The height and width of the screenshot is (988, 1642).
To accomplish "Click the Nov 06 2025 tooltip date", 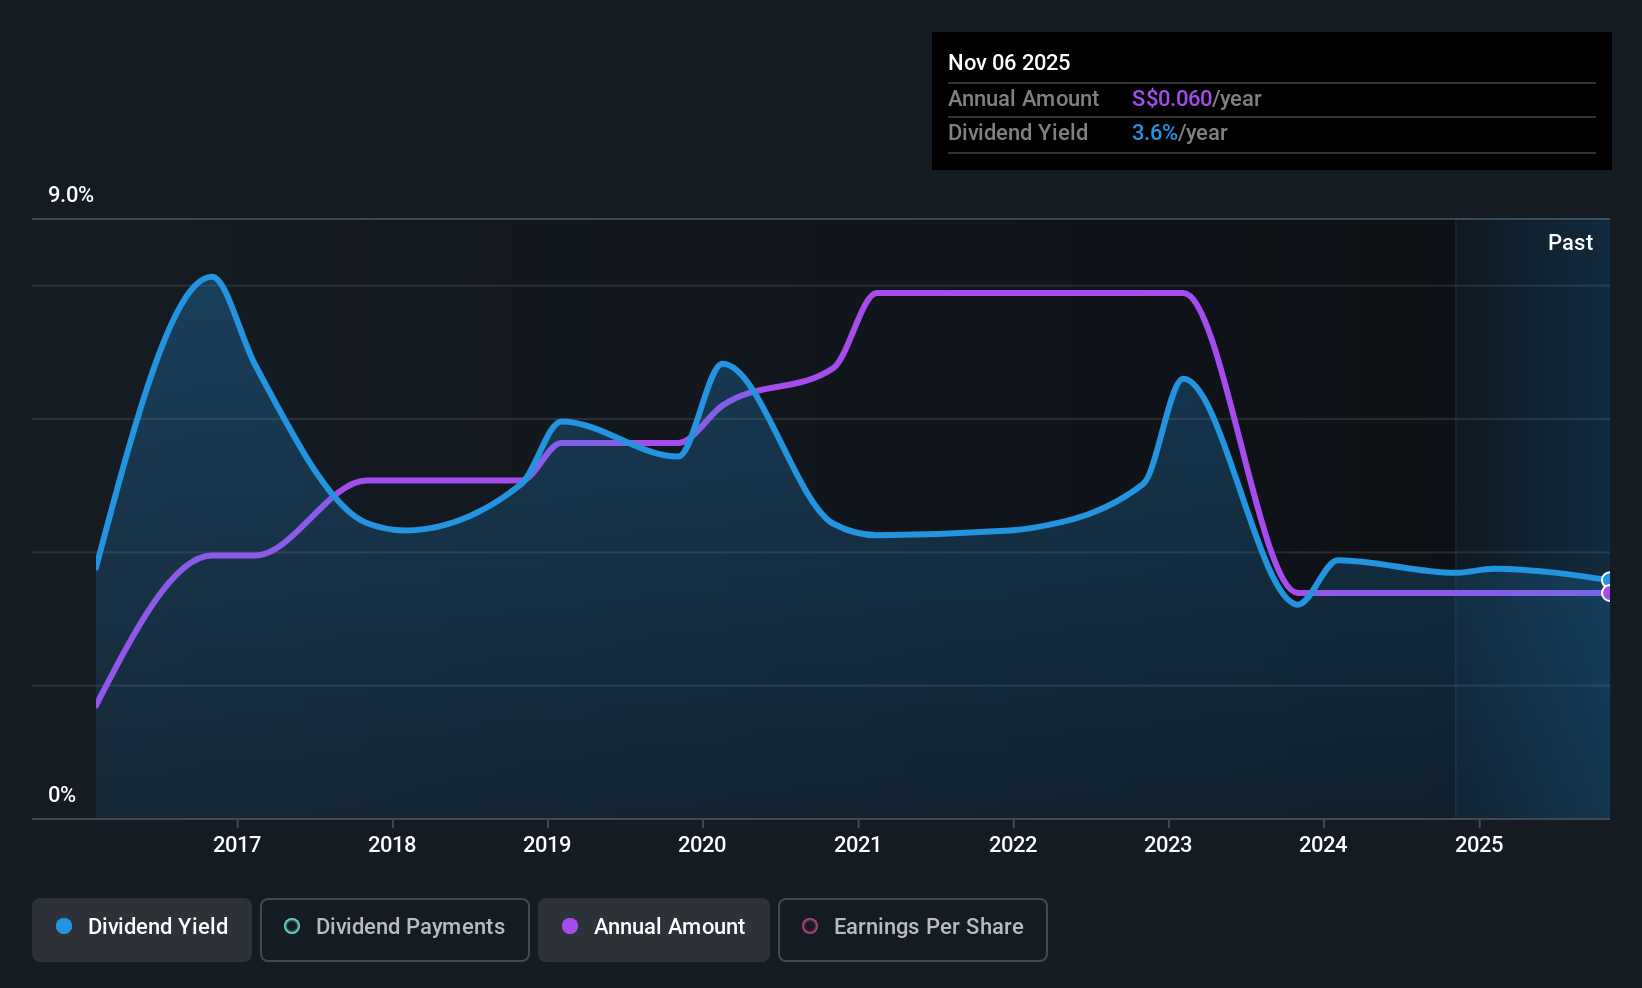I will click(1009, 62).
